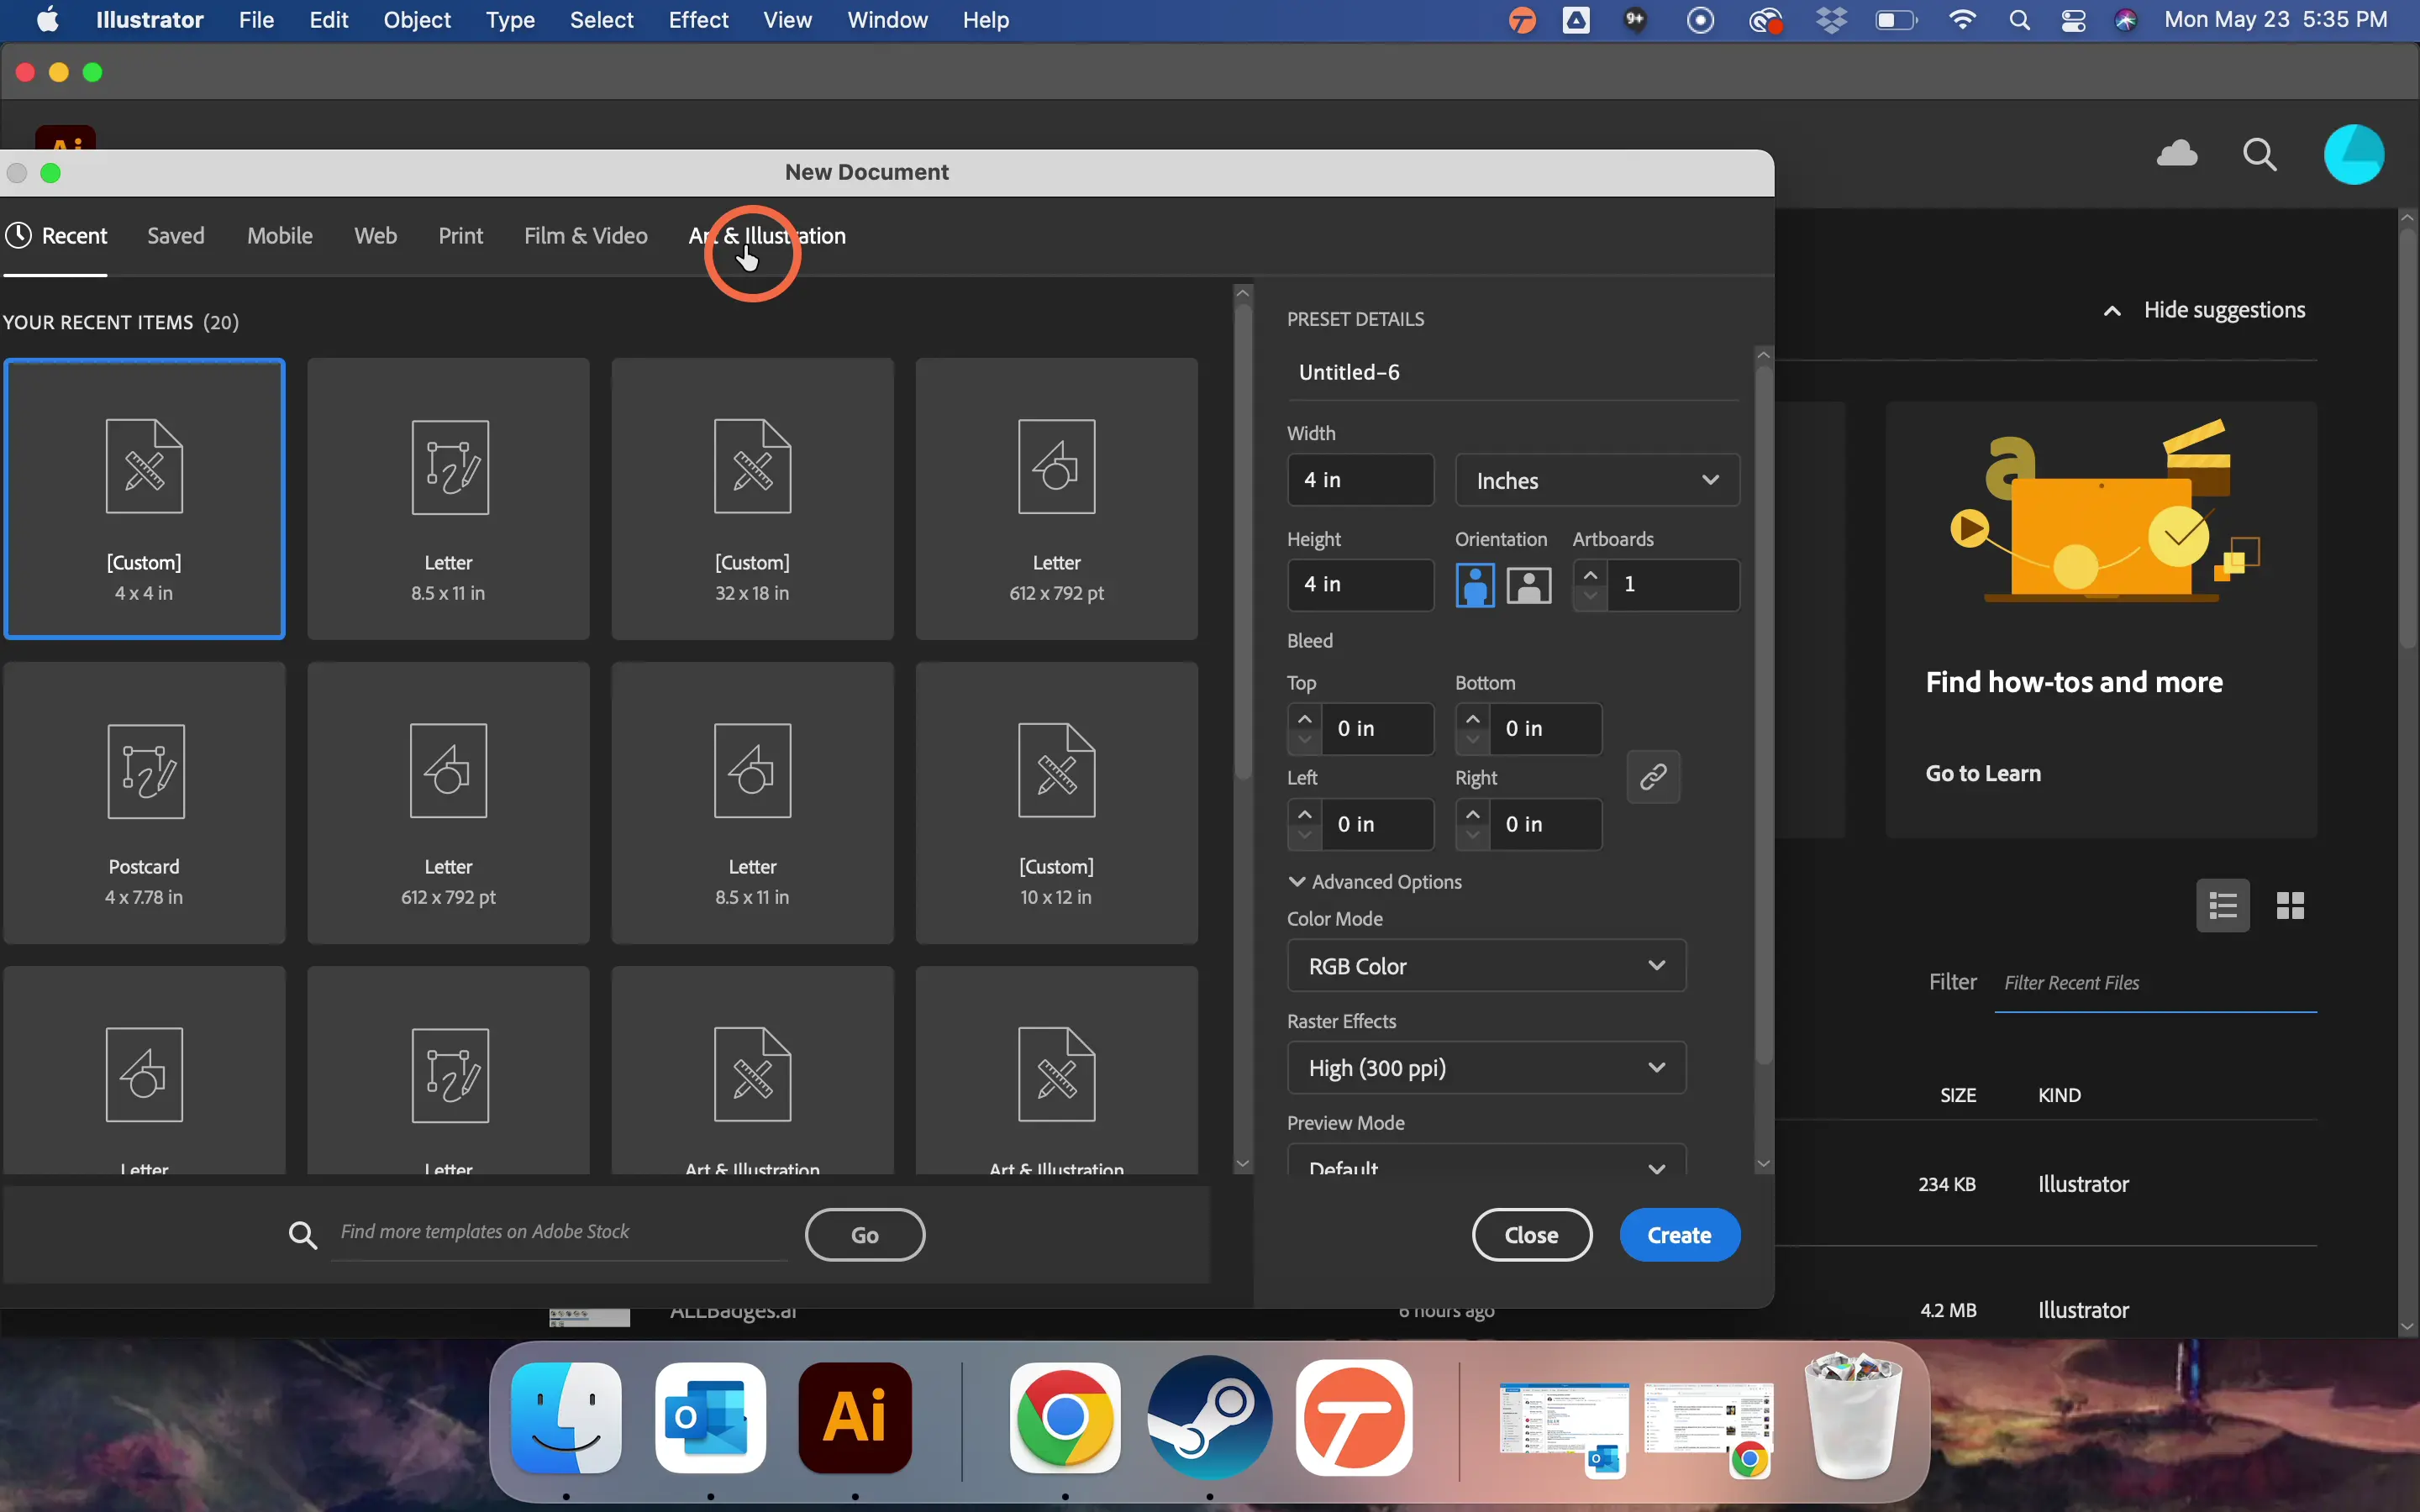Select the Custom 32 x 18 in preset

tap(752, 498)
